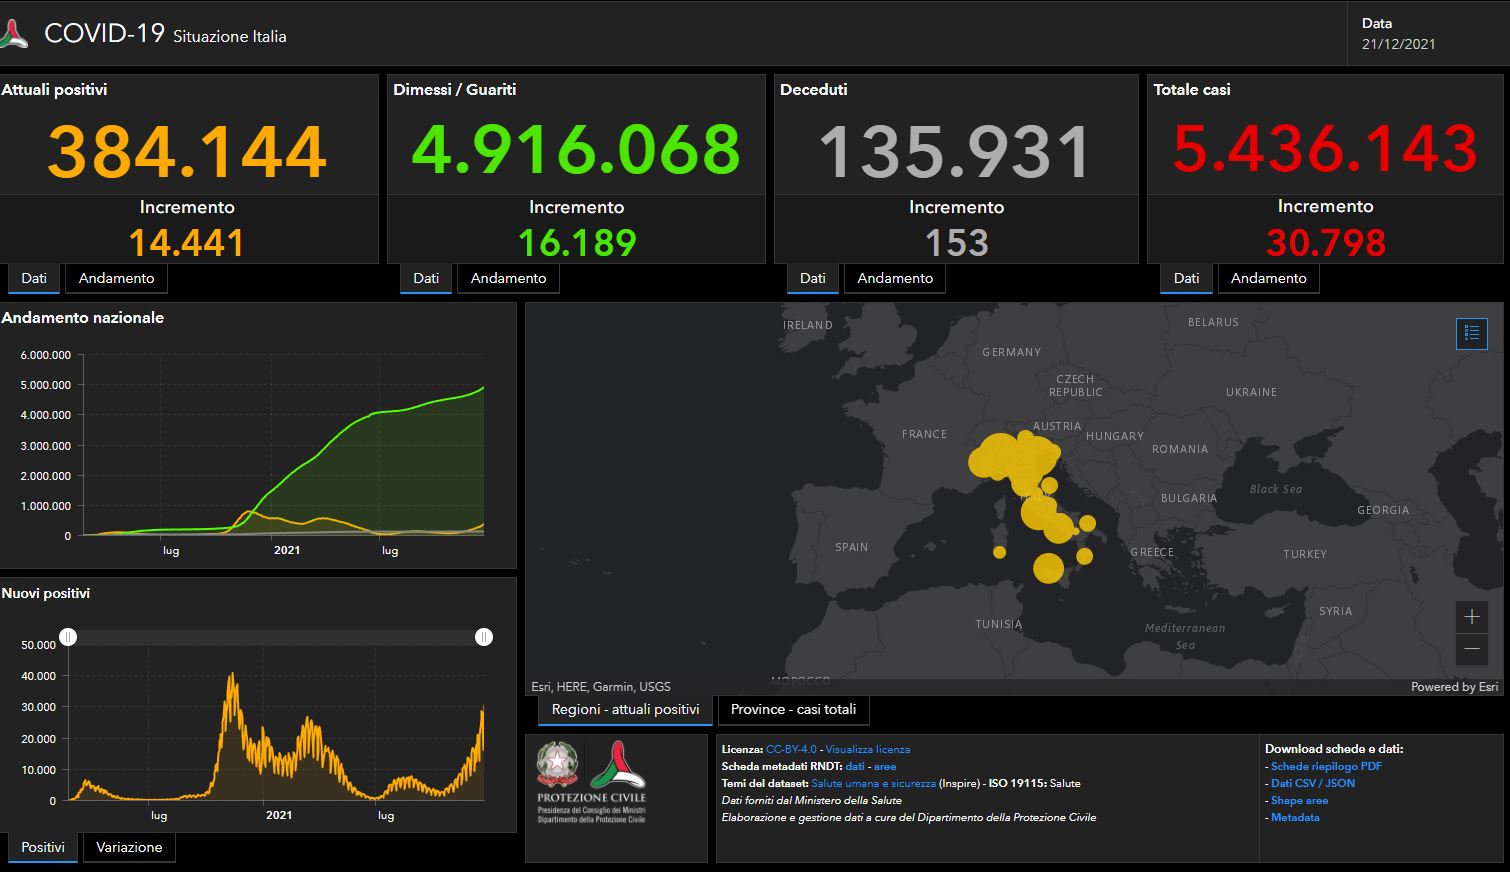Screen dimensions: 1510x872
Task: Switch to Province - casi totali tab
Action: click(793, 709)
